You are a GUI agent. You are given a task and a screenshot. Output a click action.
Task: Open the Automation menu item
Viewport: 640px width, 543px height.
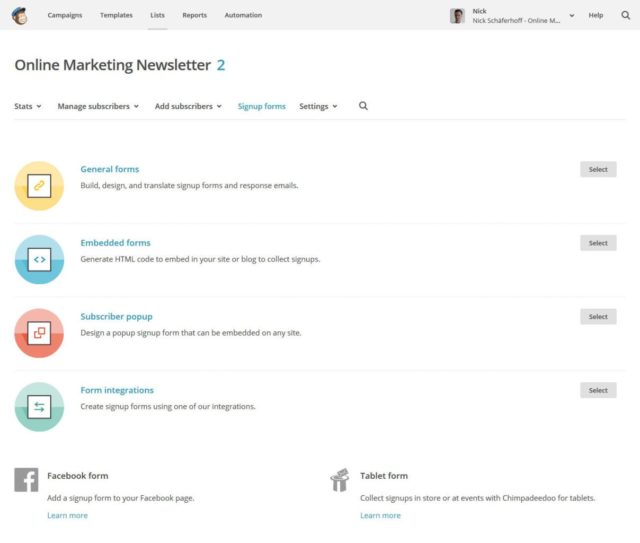click(243, 15)
